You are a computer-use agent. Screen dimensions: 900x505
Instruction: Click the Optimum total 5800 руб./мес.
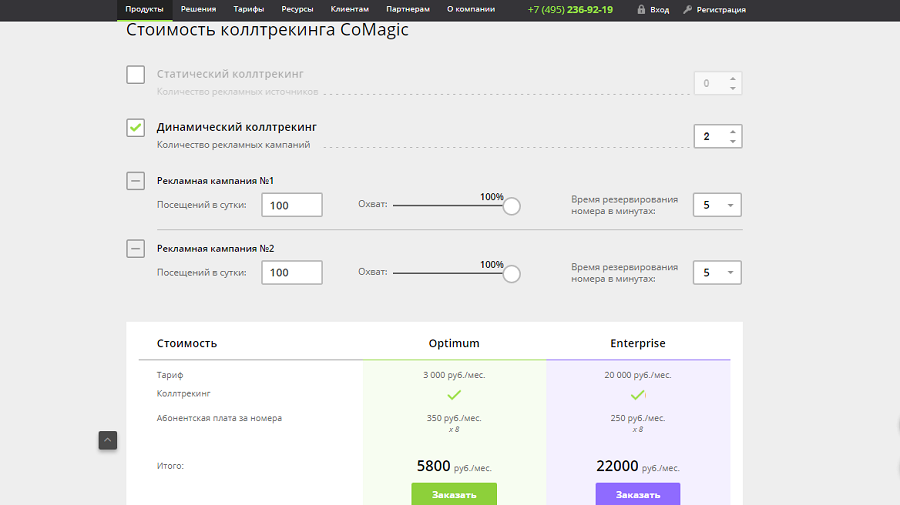(454, 466)
